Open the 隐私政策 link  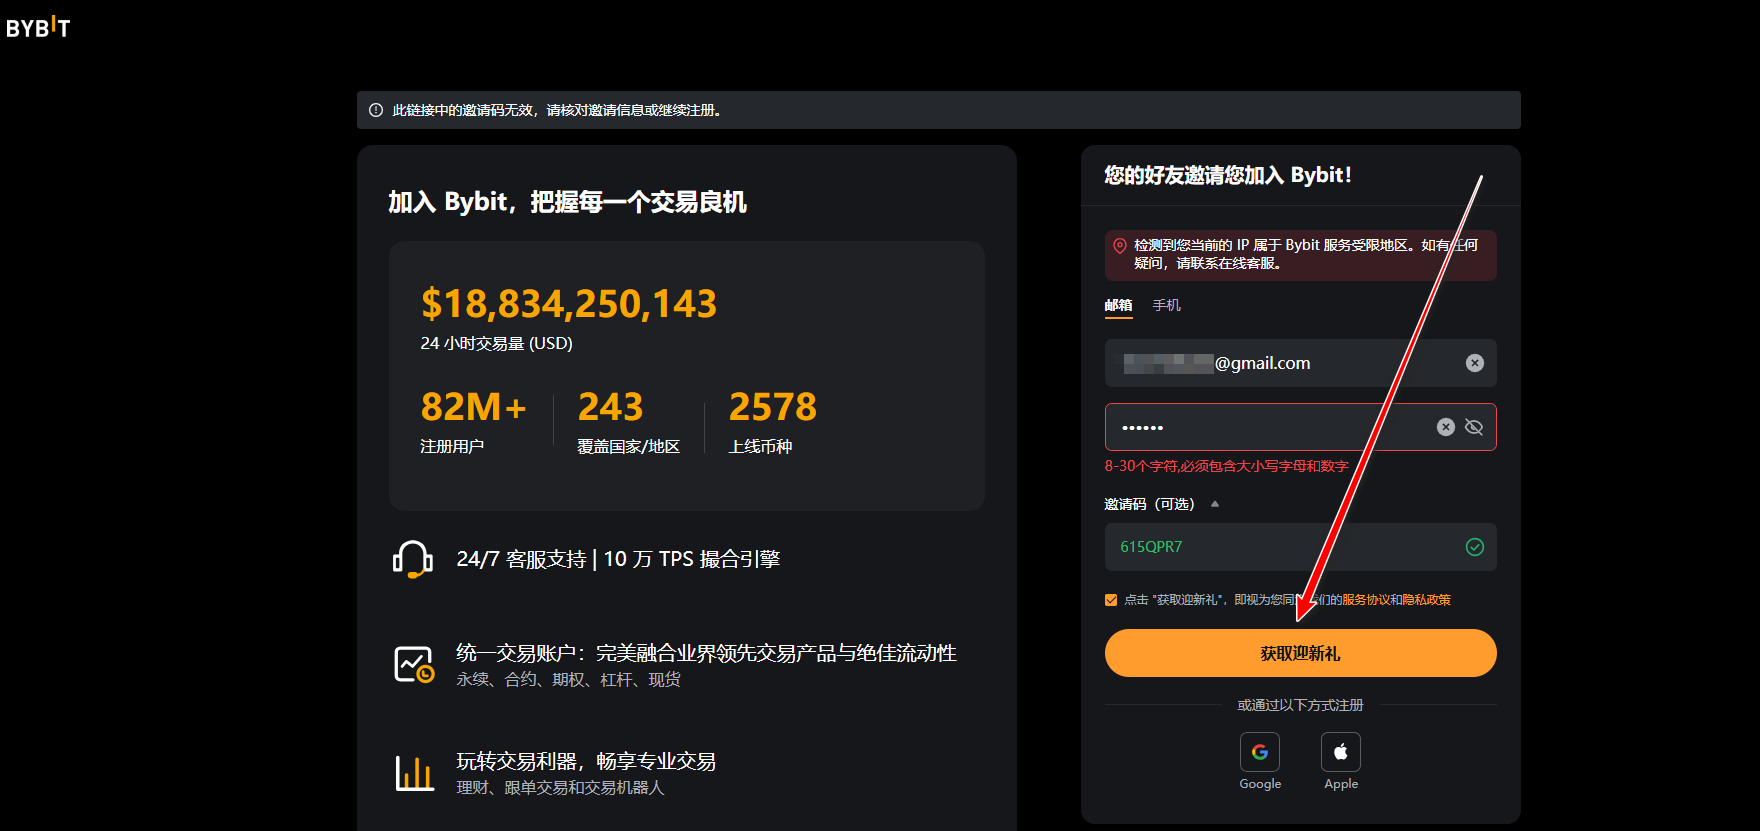[1426, 600]
